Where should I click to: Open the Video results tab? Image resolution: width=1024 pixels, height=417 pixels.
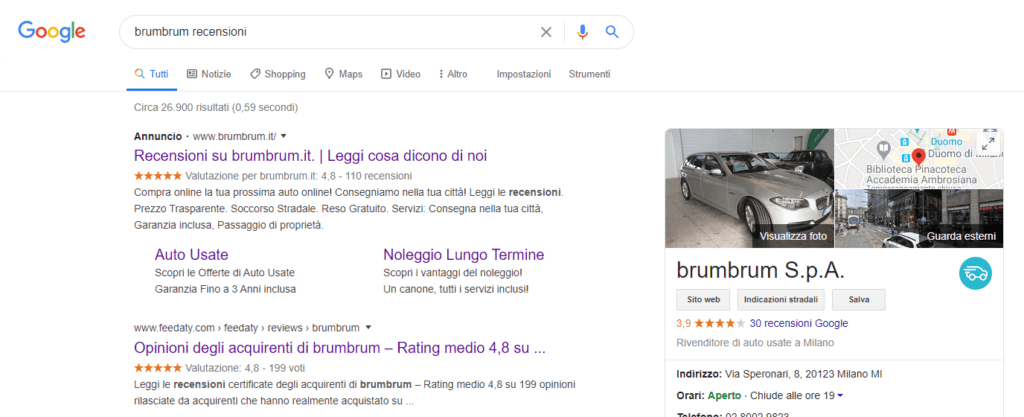[401, 74]
